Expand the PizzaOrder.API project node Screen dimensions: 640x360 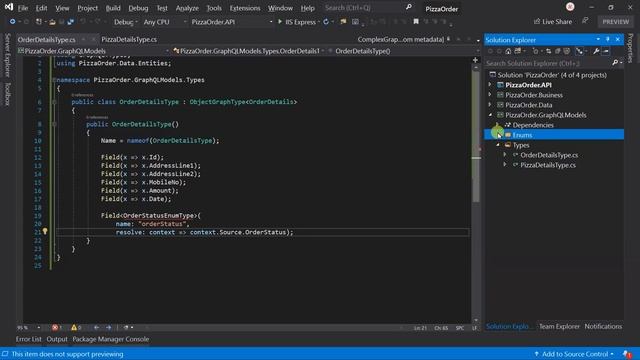(490, 84)
